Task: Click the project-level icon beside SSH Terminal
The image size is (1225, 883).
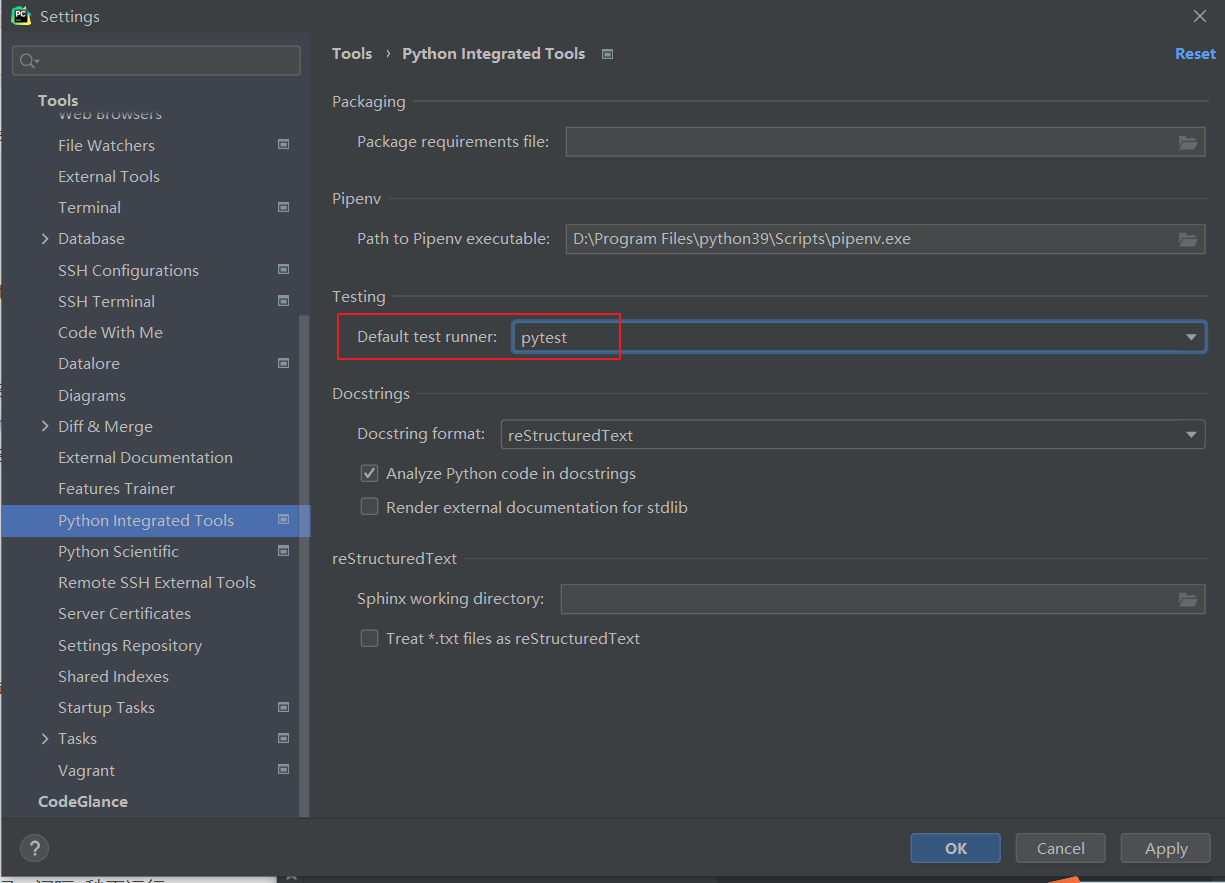Action: (x=284, y=301)
